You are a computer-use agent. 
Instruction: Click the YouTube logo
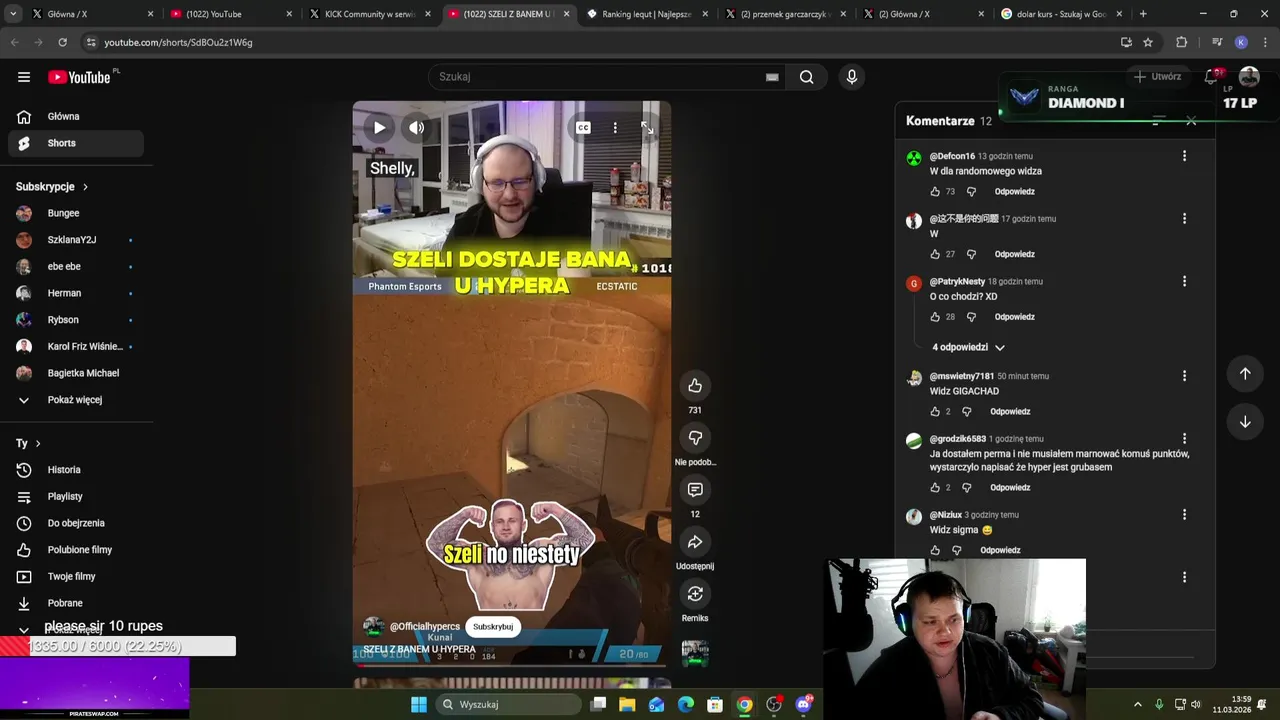click(x=79, y=77)
